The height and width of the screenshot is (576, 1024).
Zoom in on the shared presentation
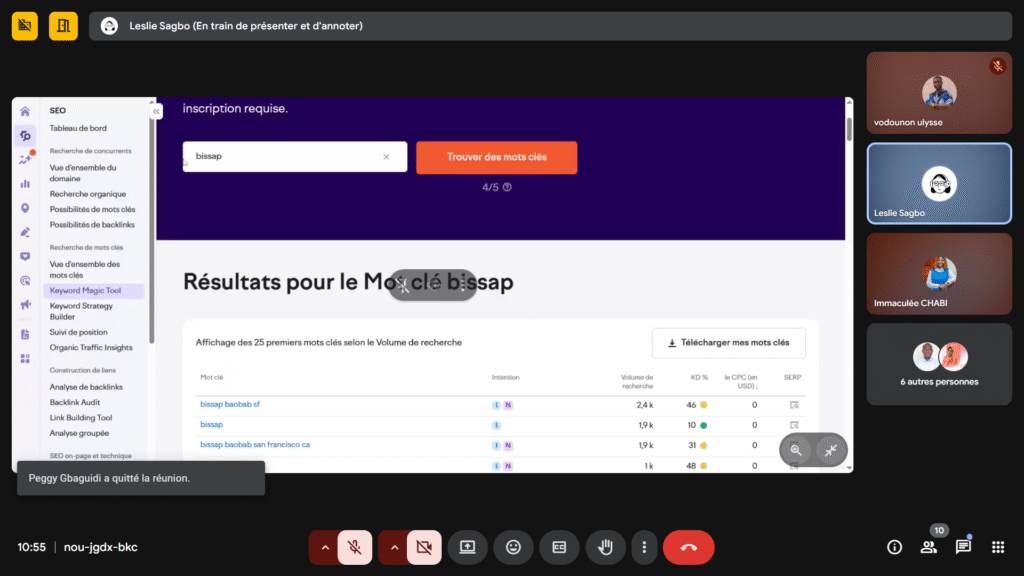pos(796,450)
